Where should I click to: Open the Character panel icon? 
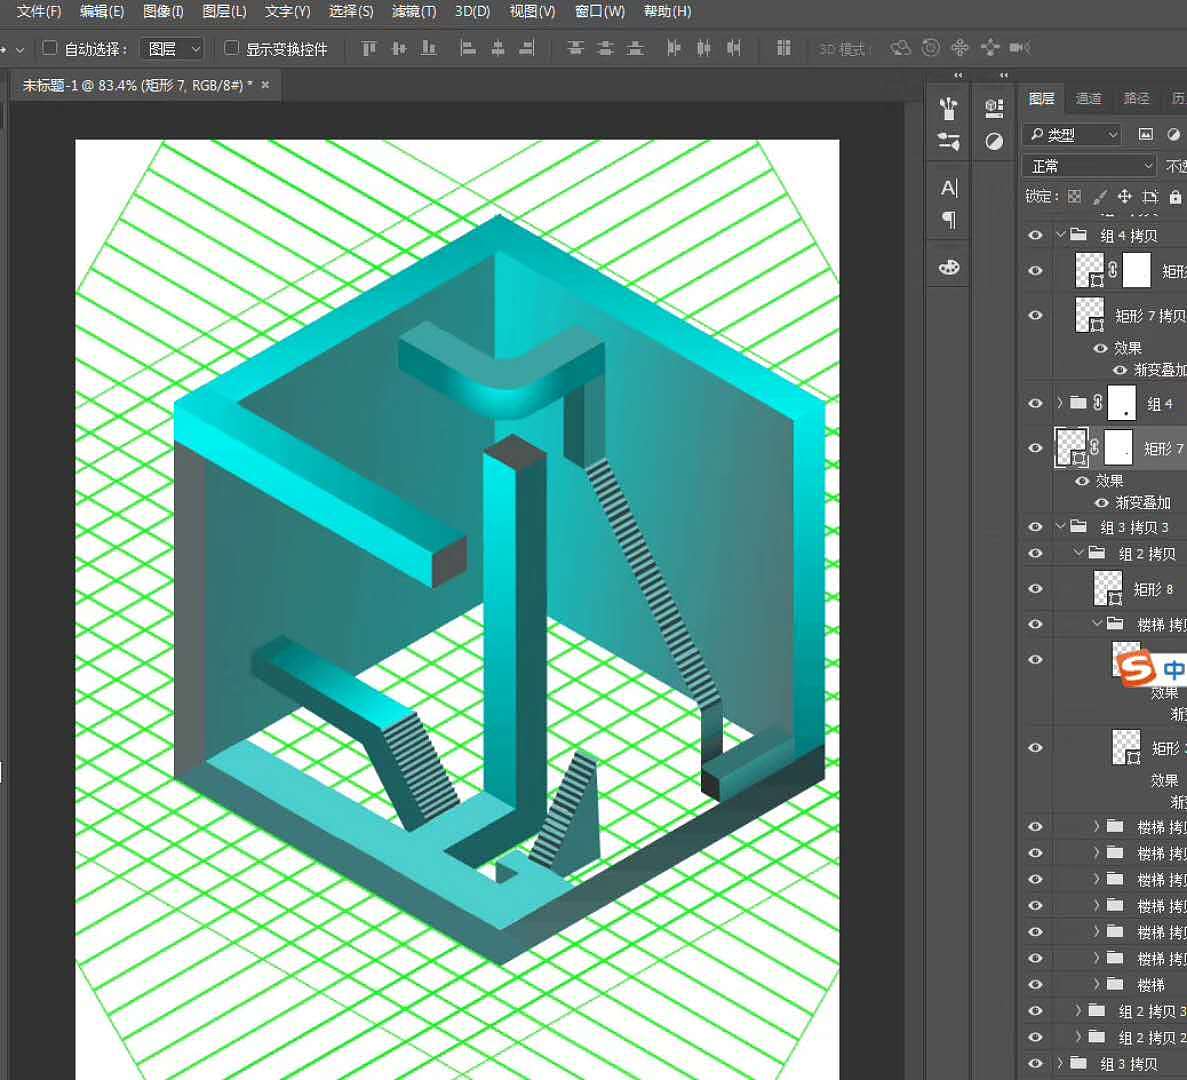click(949, 188)
